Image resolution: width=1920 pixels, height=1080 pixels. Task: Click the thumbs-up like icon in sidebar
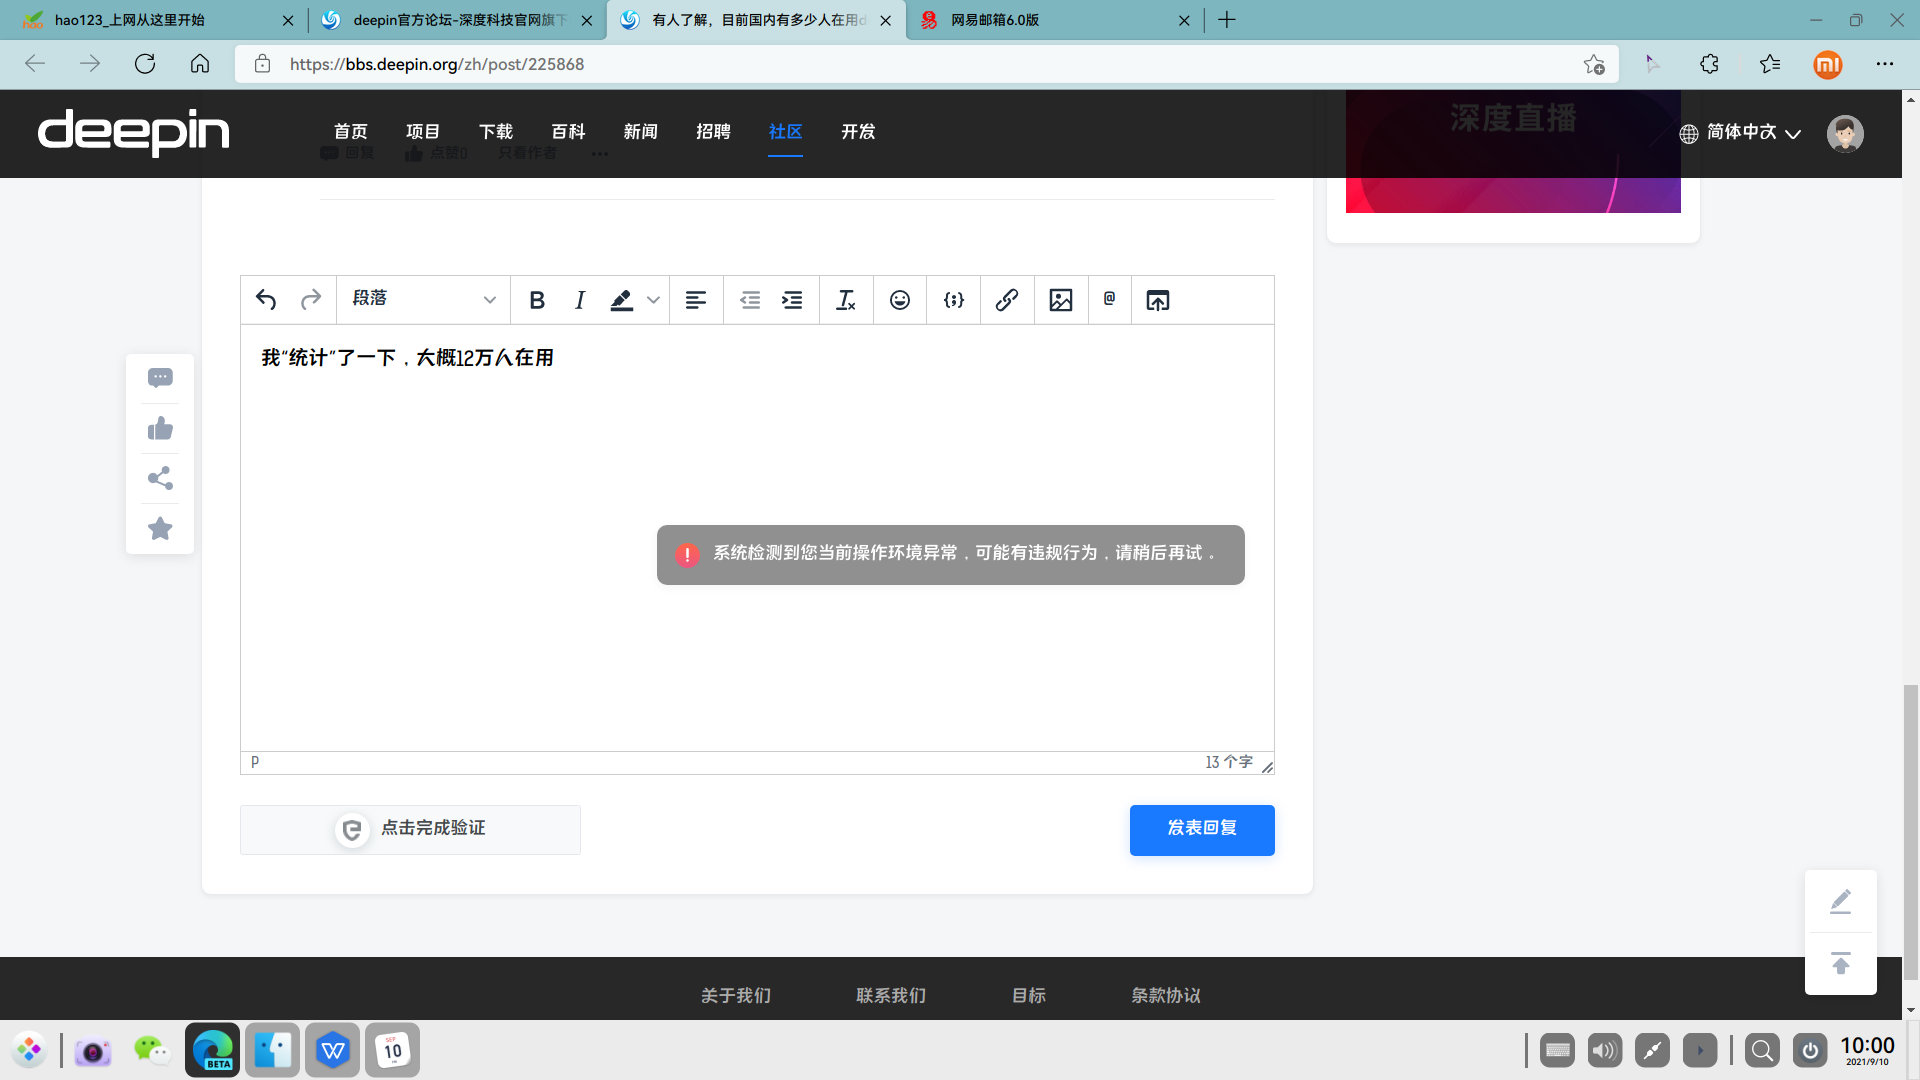pyautogui.click(x=160, y=429)
